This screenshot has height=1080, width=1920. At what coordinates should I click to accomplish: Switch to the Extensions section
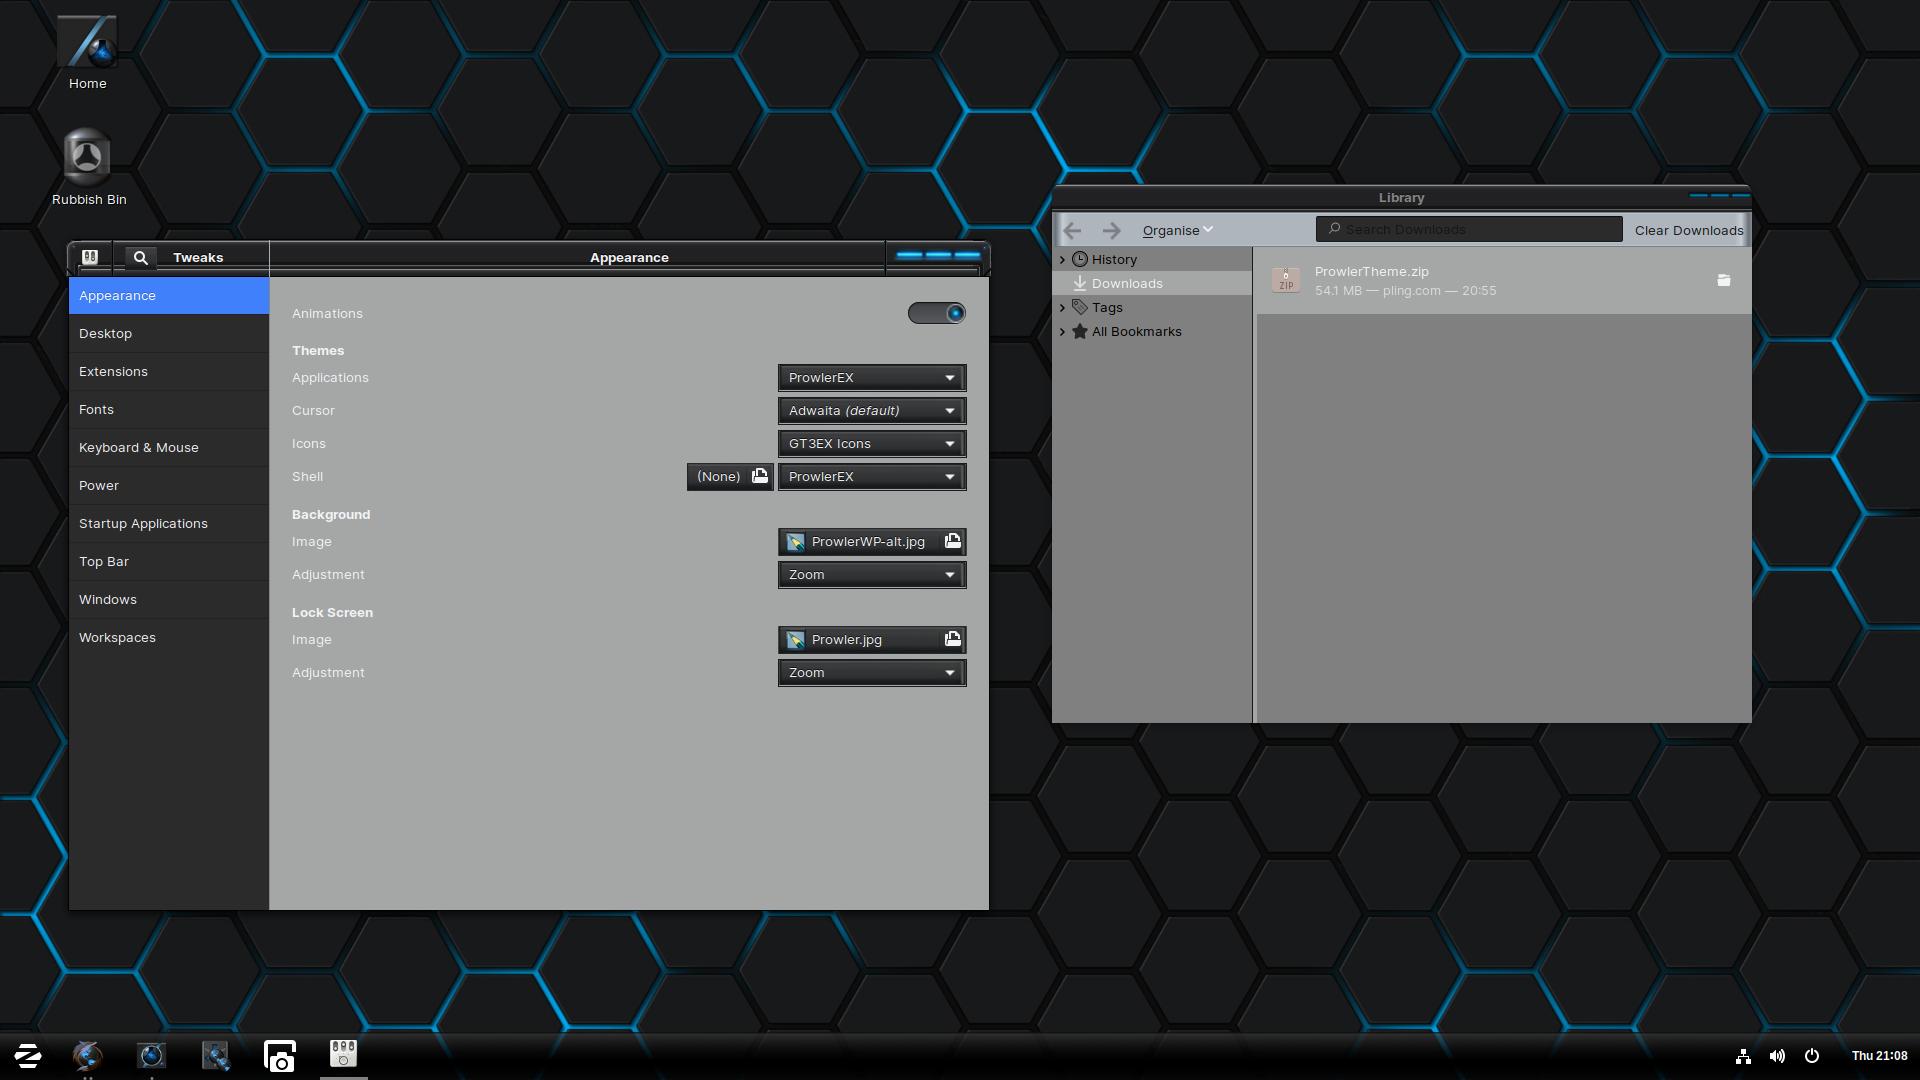pos(113,372)
